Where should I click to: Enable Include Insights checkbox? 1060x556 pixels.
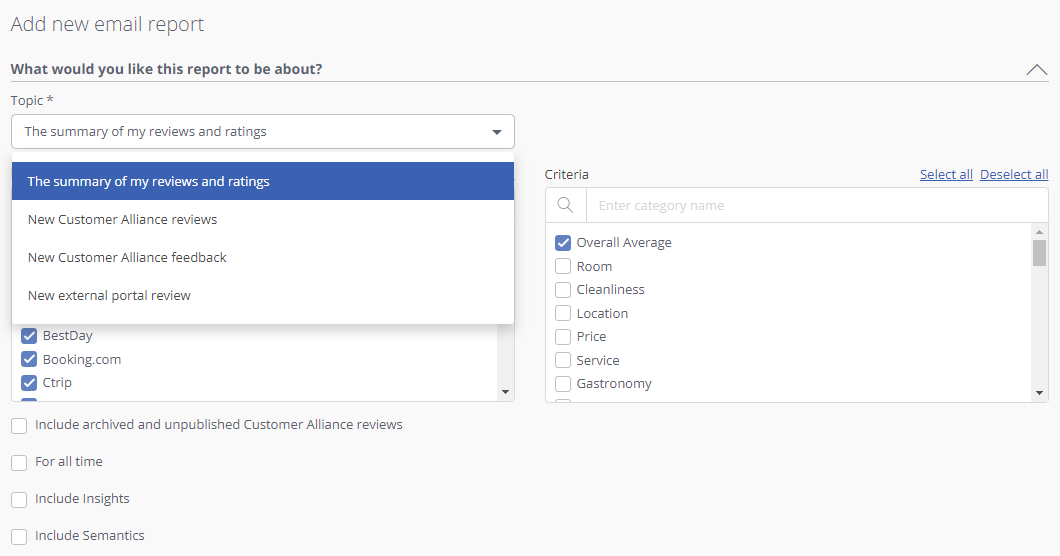coord(19,499)
